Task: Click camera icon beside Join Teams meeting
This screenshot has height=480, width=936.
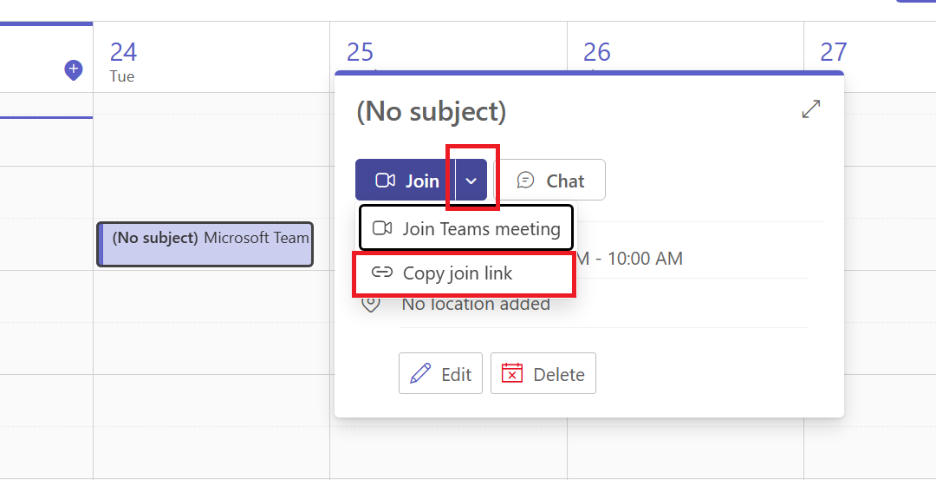Action: coord(382,228)
